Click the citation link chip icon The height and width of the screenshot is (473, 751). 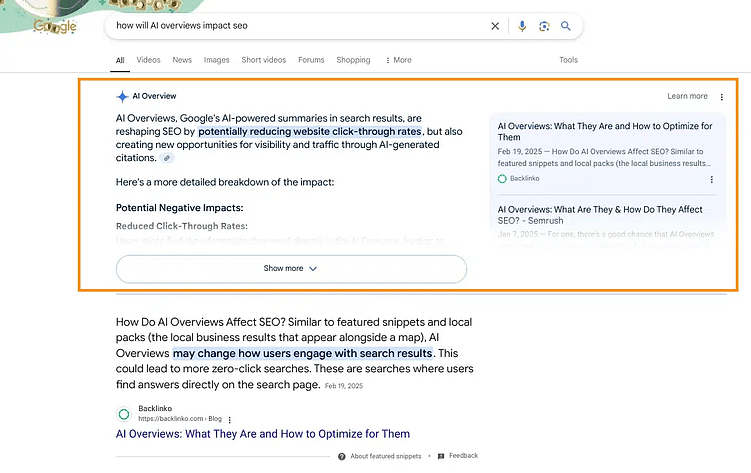167,158
